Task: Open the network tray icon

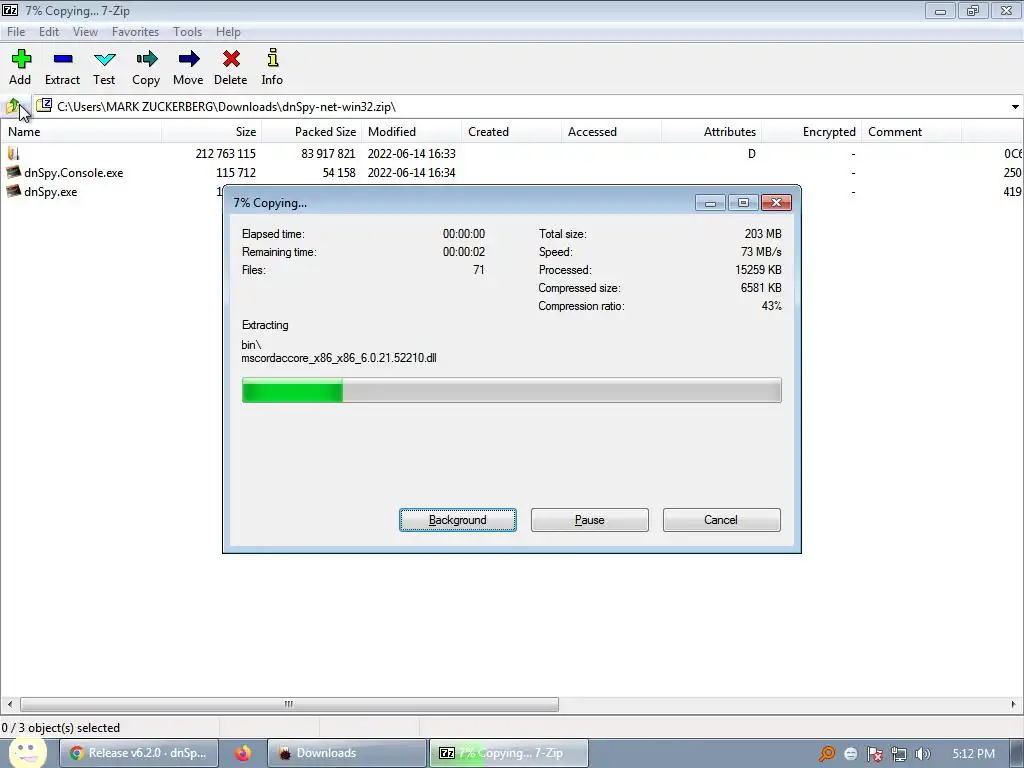Action: (x=899, y=754)
